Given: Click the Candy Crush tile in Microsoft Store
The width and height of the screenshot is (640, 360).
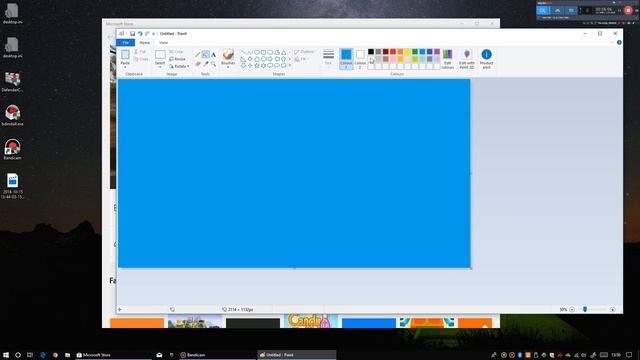Looking at the screenshot, I should [x=311, y=321].
